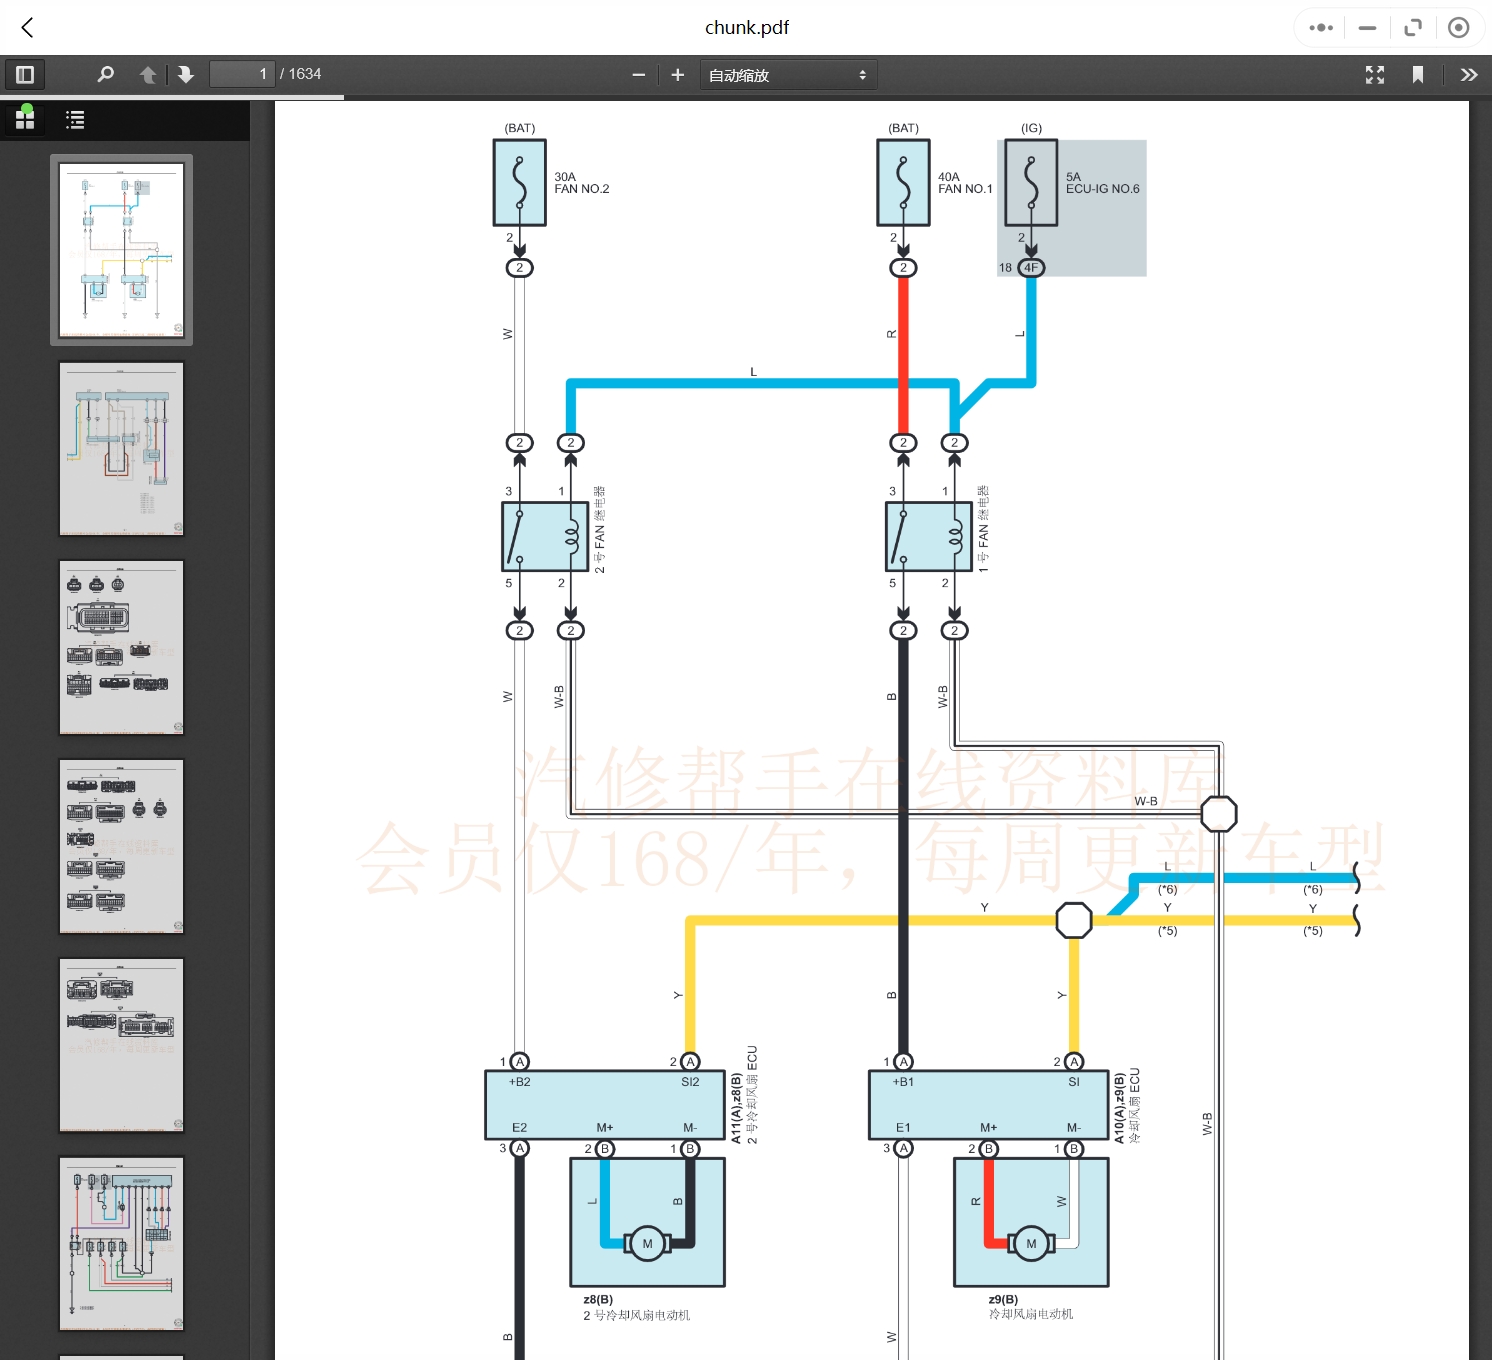Select the first page thumbnail
The width and height of the screenshot is (1492, 1360).
(x=121, y=250)
